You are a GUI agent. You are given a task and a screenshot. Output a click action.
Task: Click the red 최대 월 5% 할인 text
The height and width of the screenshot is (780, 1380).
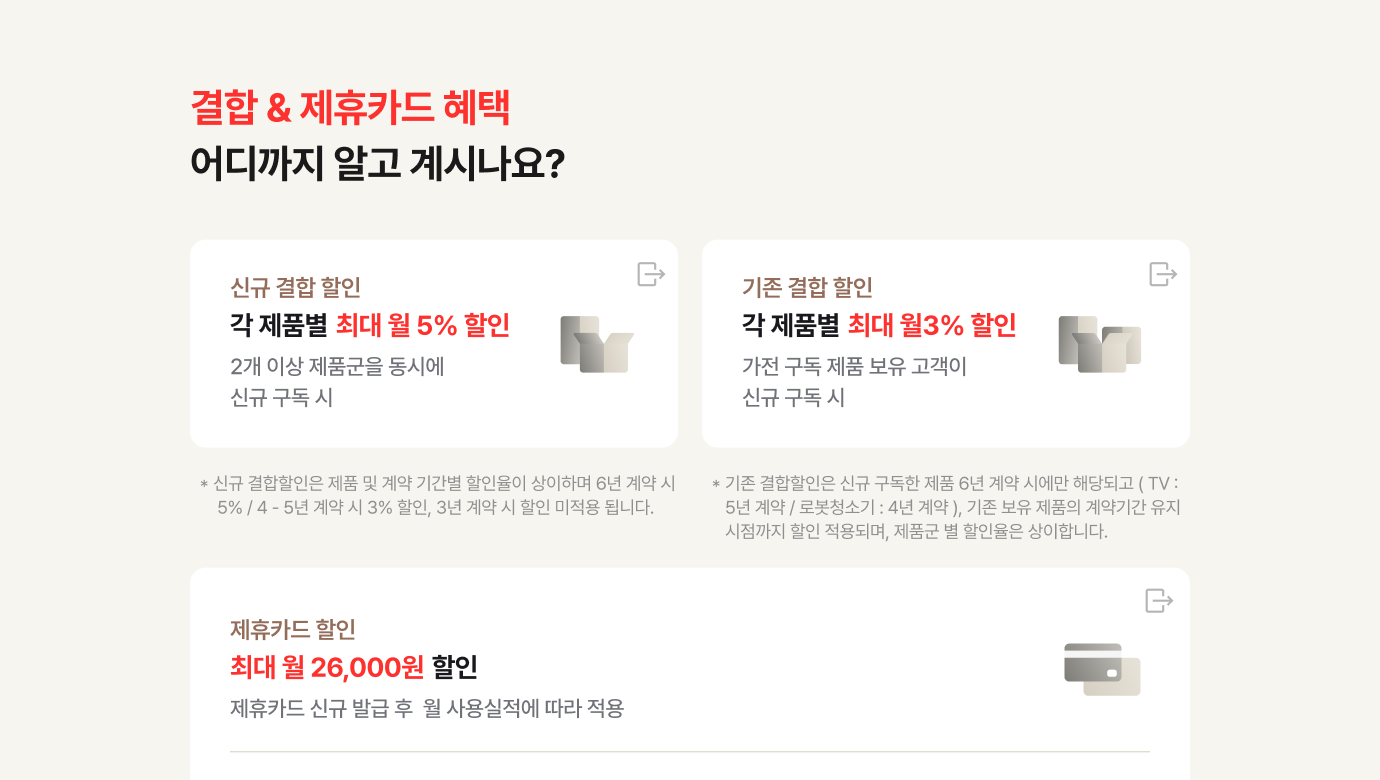[423, 325]
